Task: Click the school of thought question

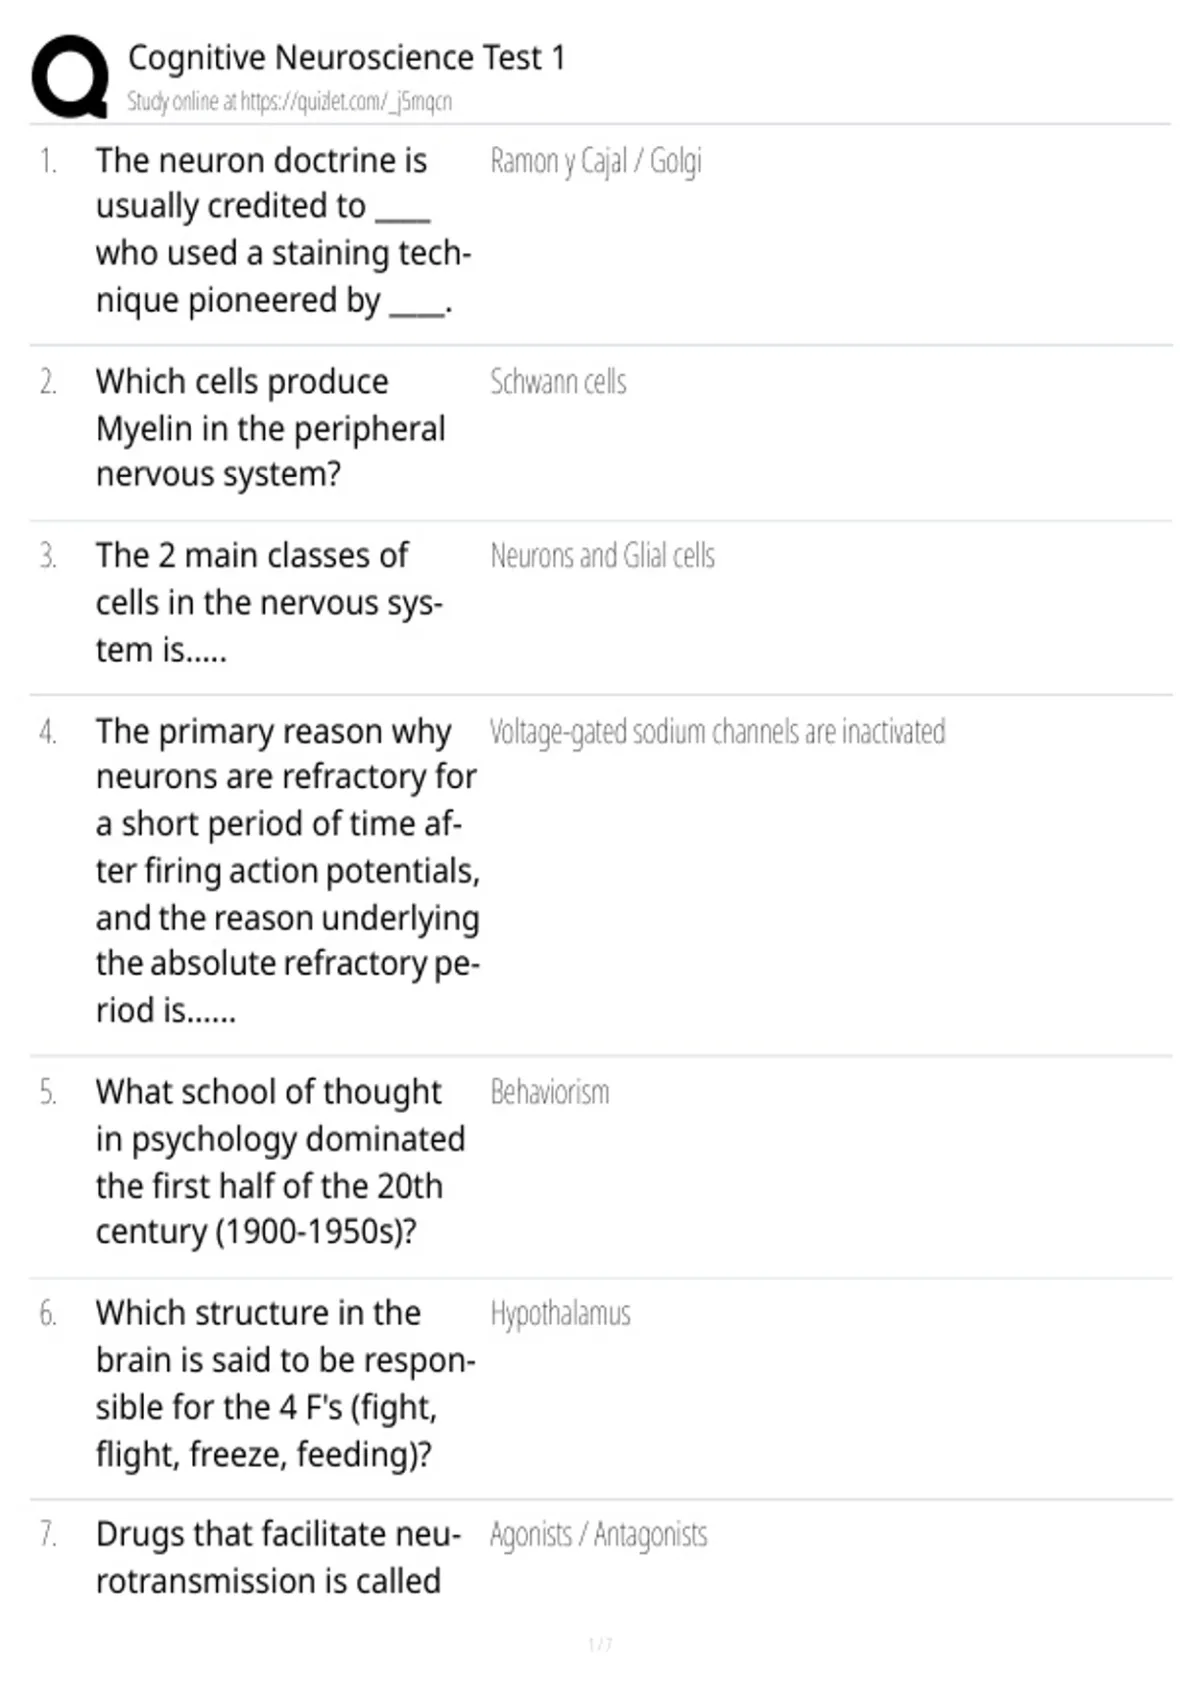Action: point(280,1161)
